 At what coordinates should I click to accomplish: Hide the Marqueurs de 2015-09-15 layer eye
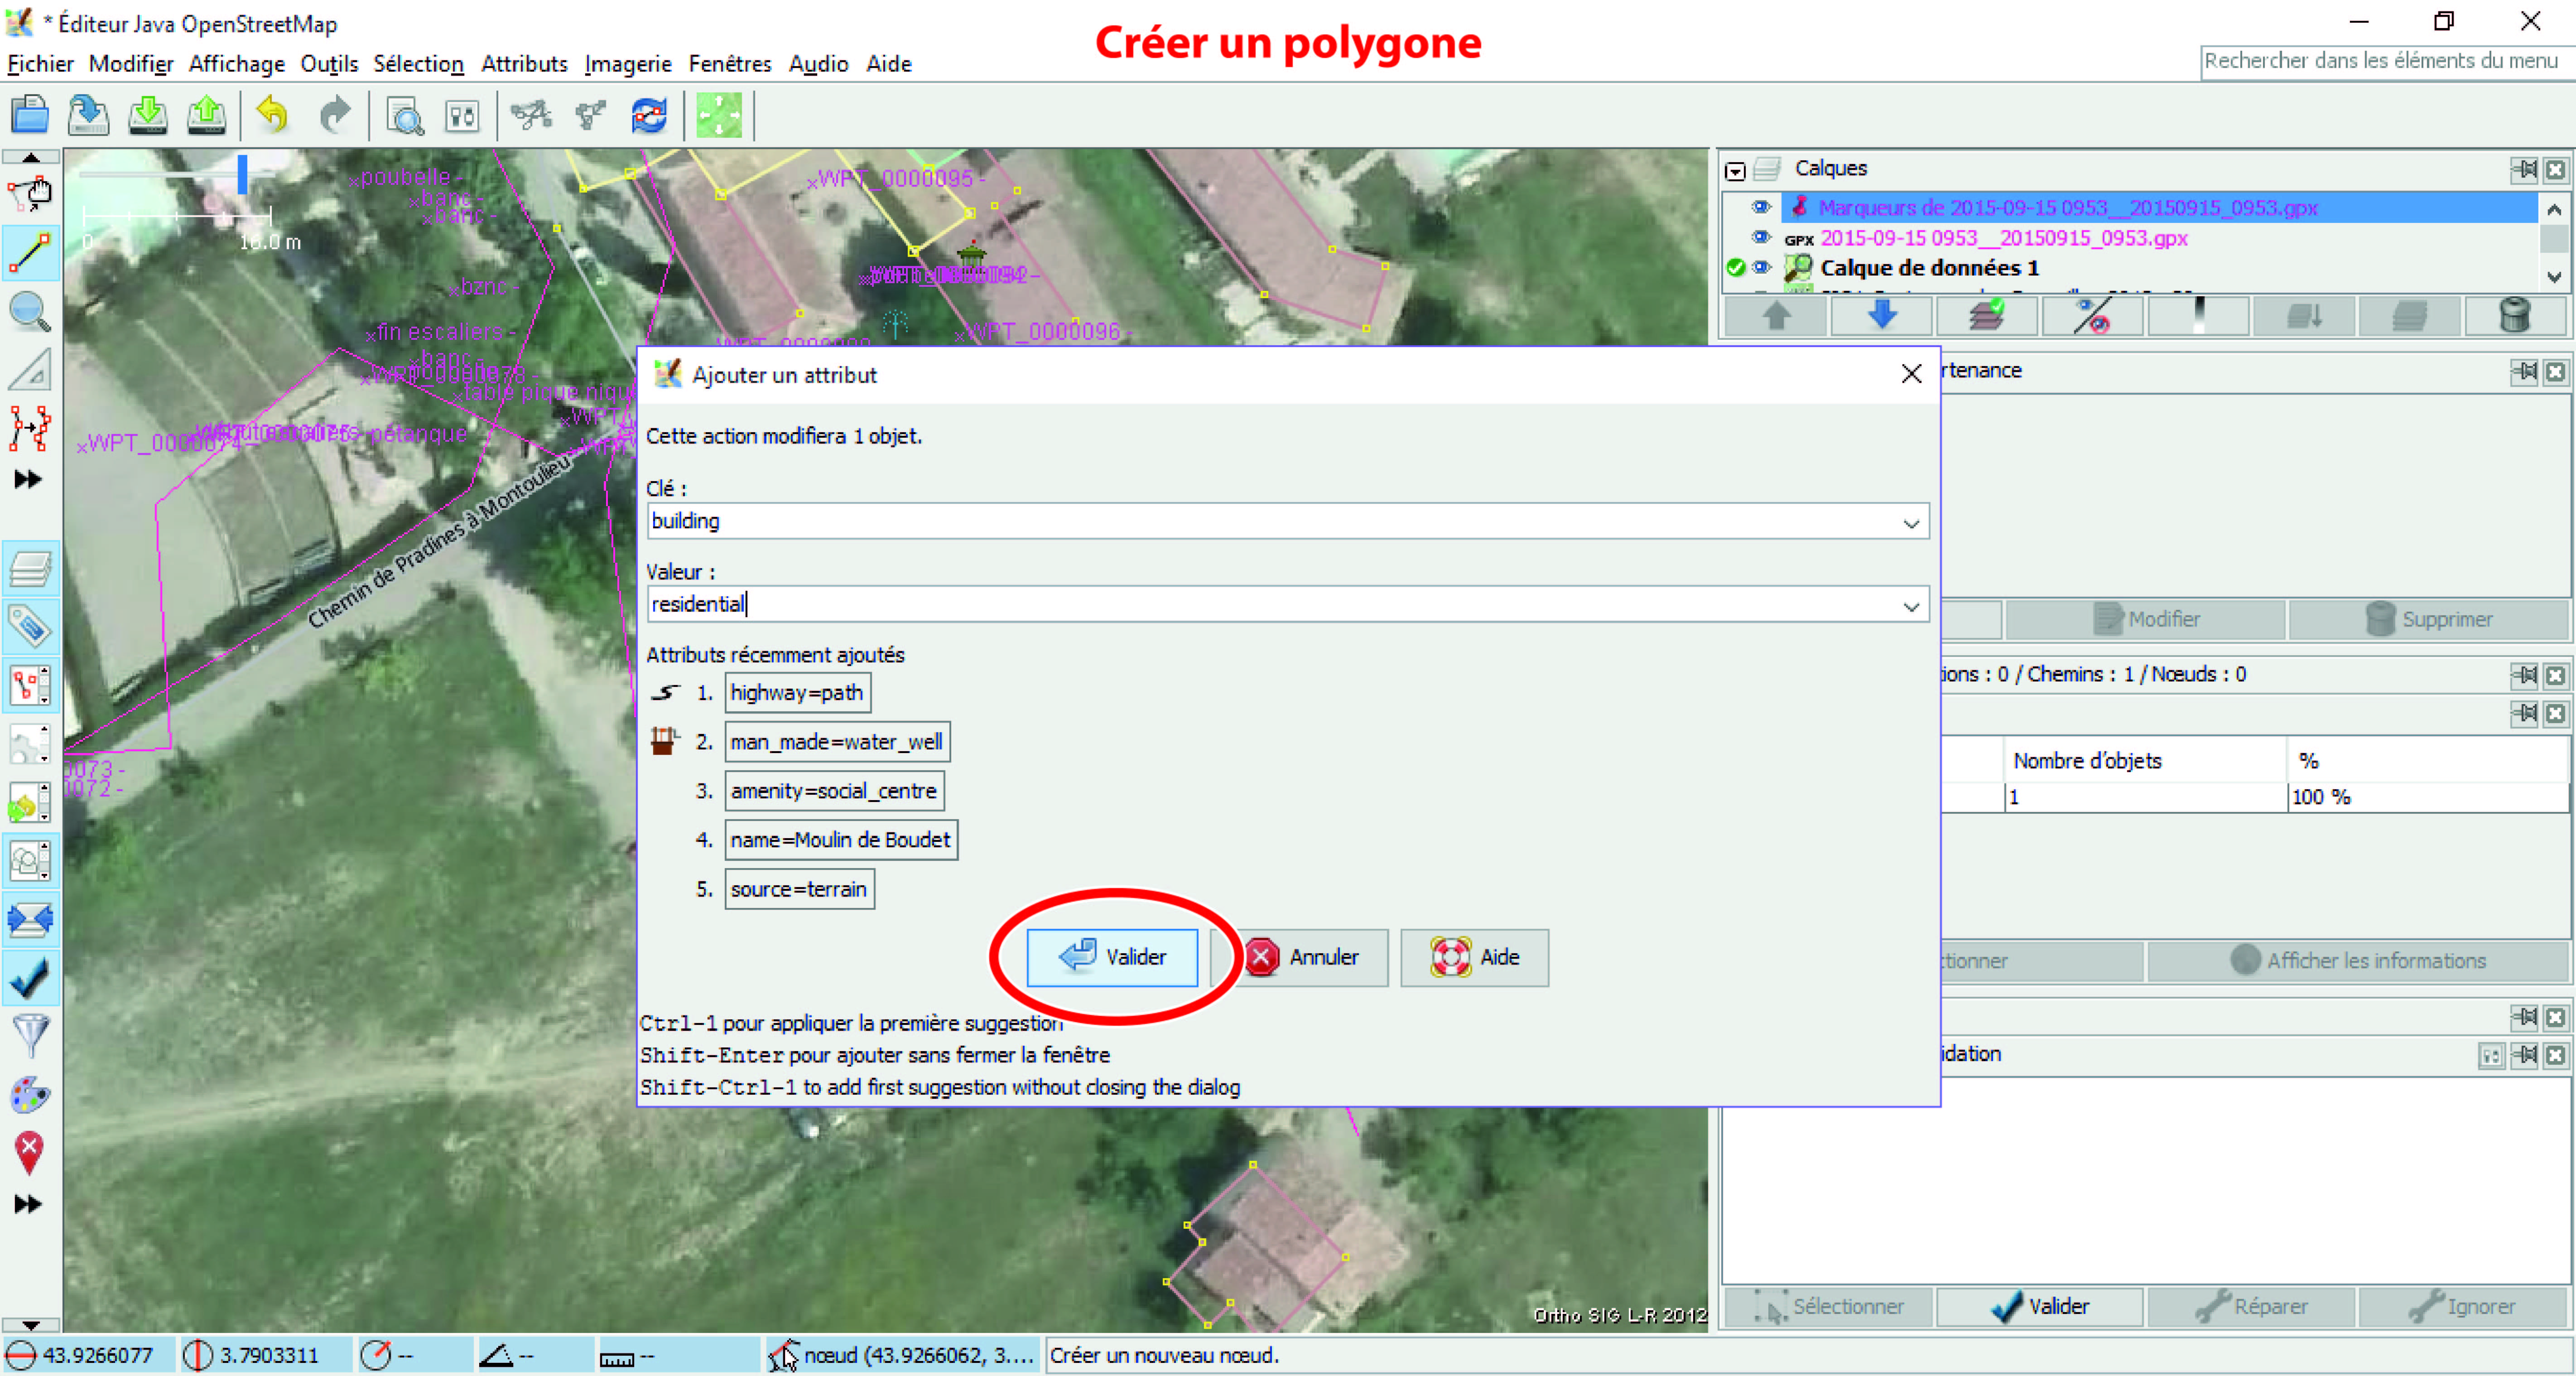coord(1761,207)
